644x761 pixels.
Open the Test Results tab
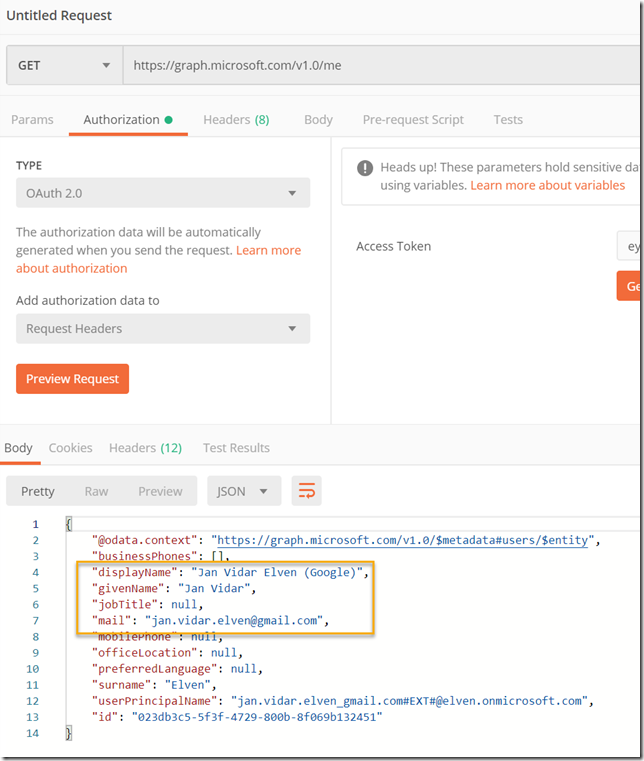tap(236, 448)
